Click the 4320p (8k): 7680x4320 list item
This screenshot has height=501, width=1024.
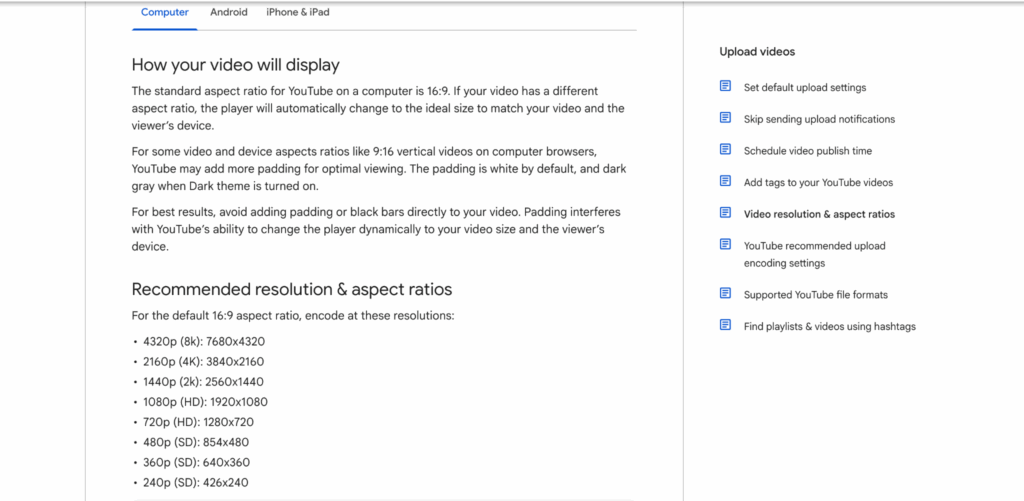pos(204,342)
